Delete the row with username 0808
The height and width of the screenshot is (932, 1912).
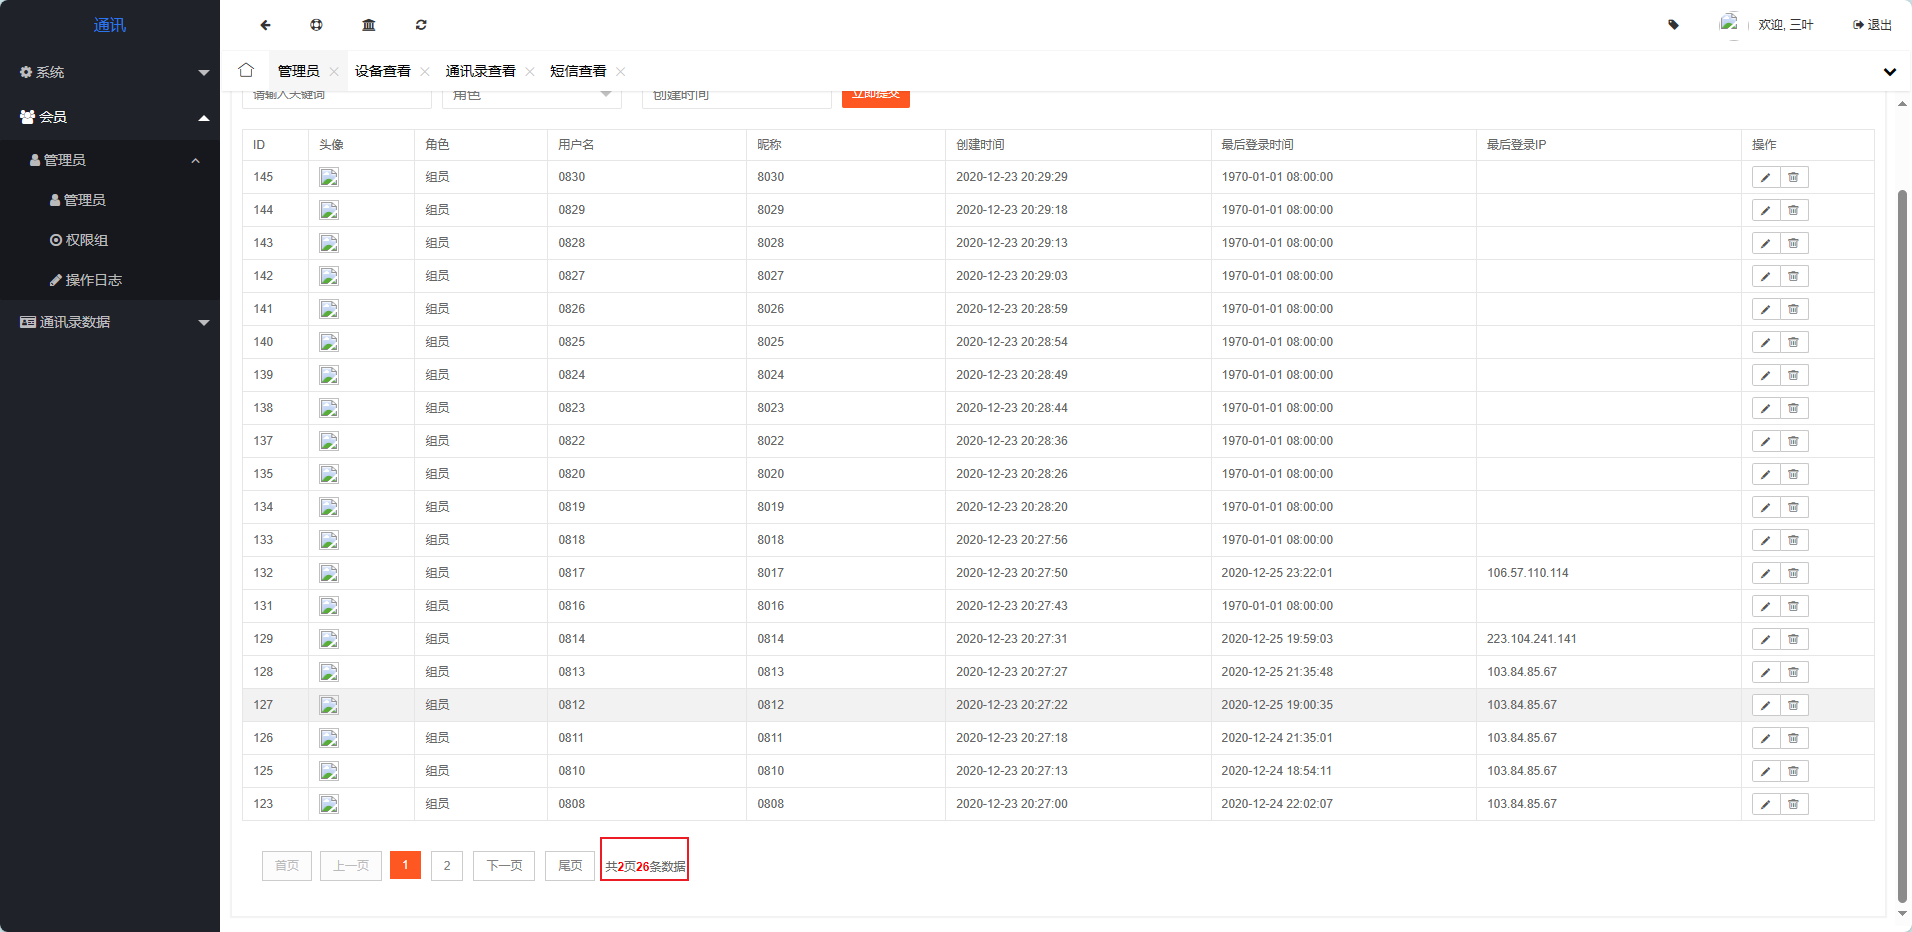click(1793, 804)
